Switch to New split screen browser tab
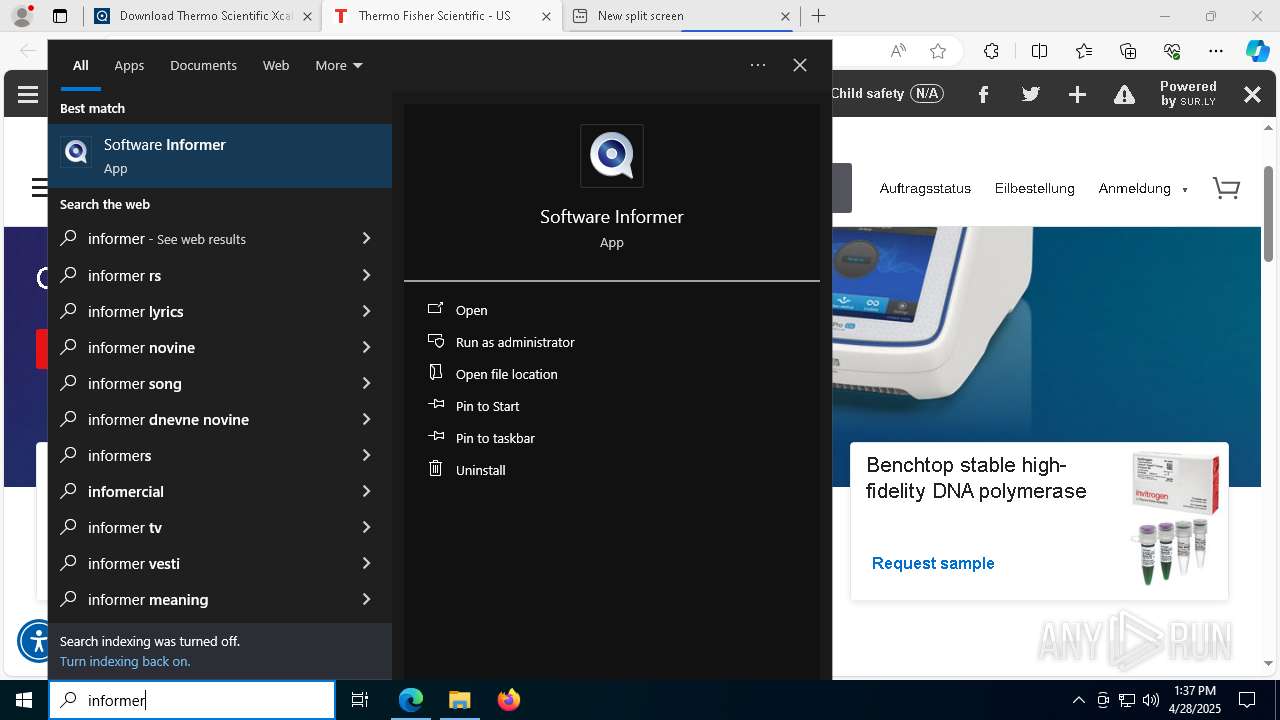 click(680, 16)
